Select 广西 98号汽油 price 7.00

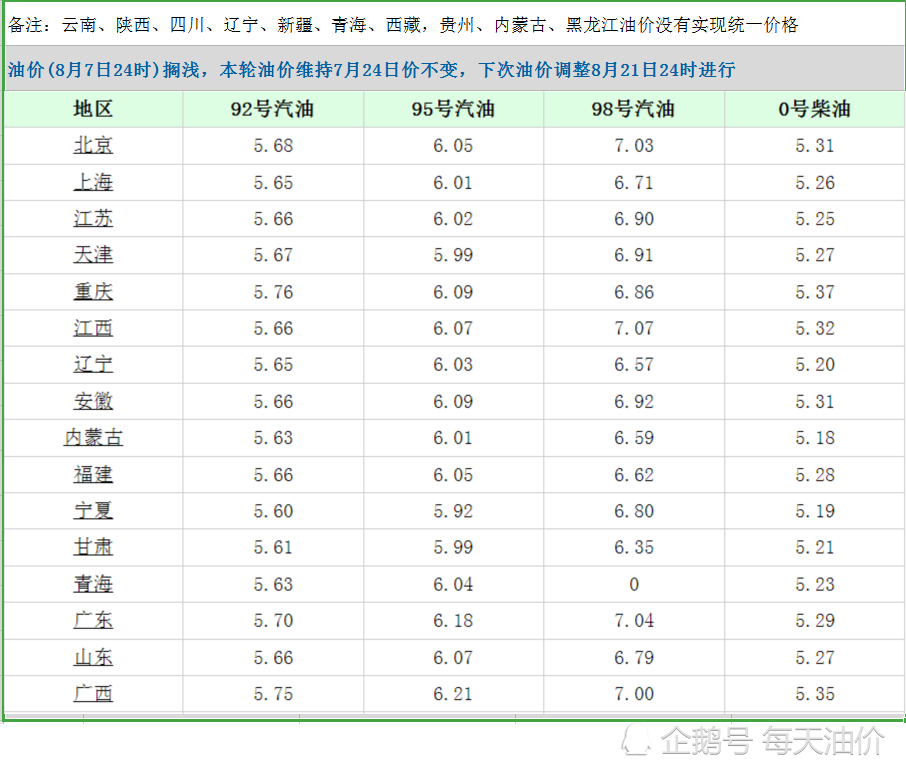(x=634, y=694)
